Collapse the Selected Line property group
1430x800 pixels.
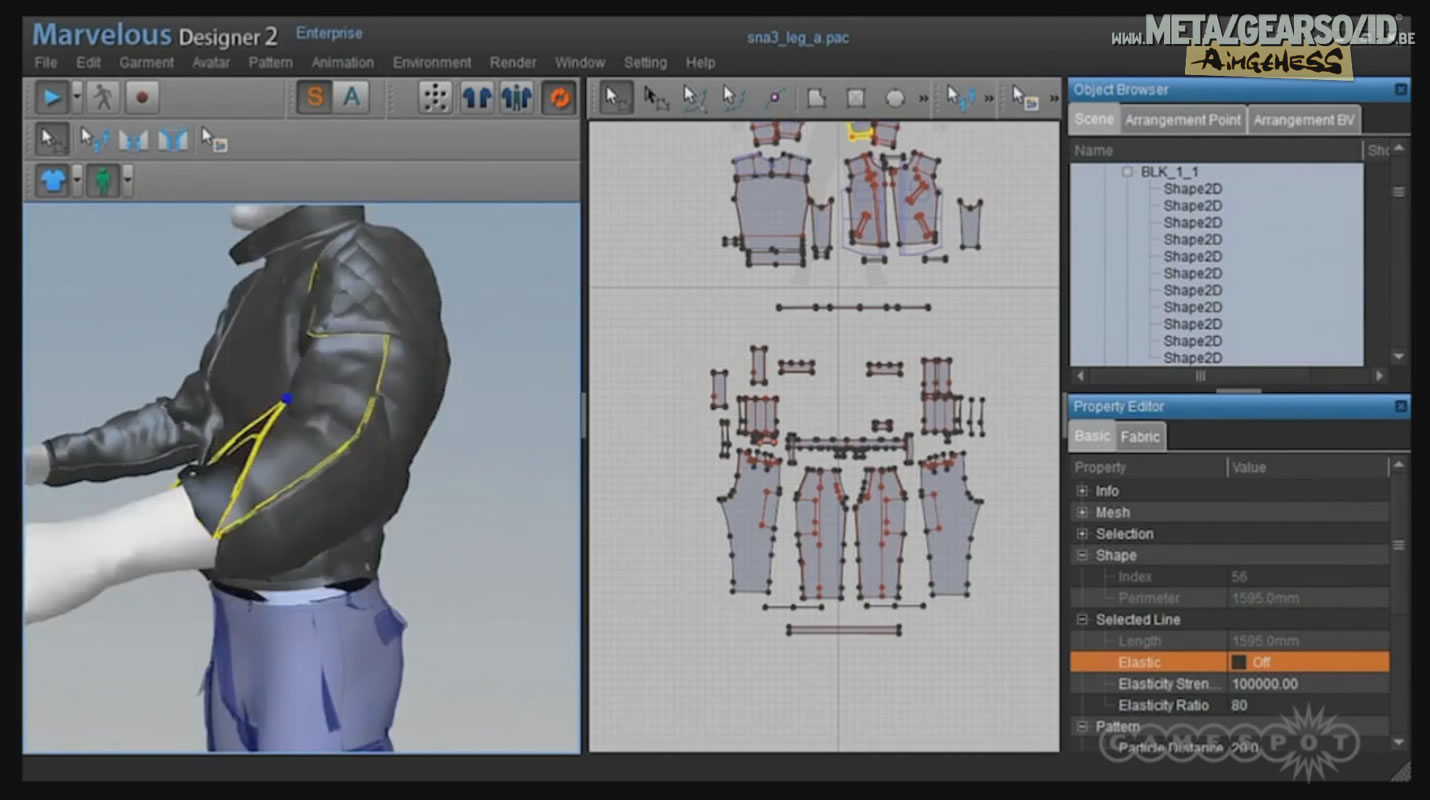coord(1082,619)
